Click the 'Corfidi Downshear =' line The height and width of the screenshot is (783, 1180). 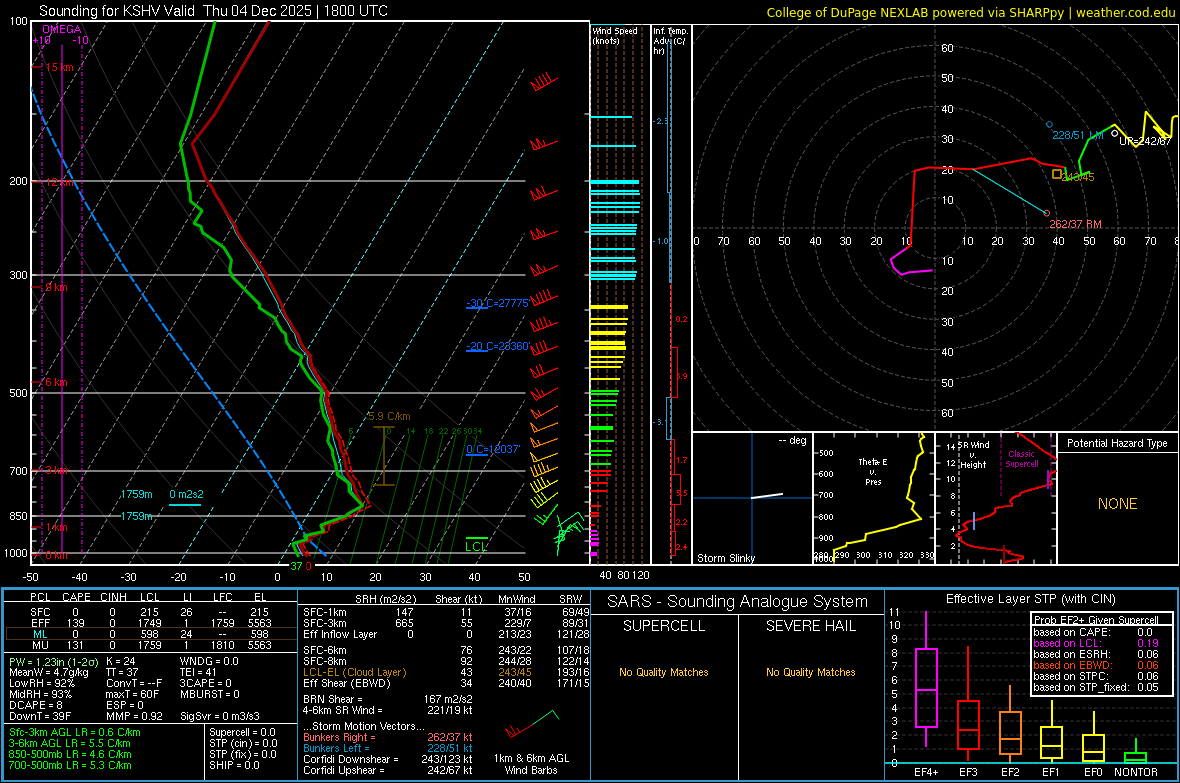388,760
